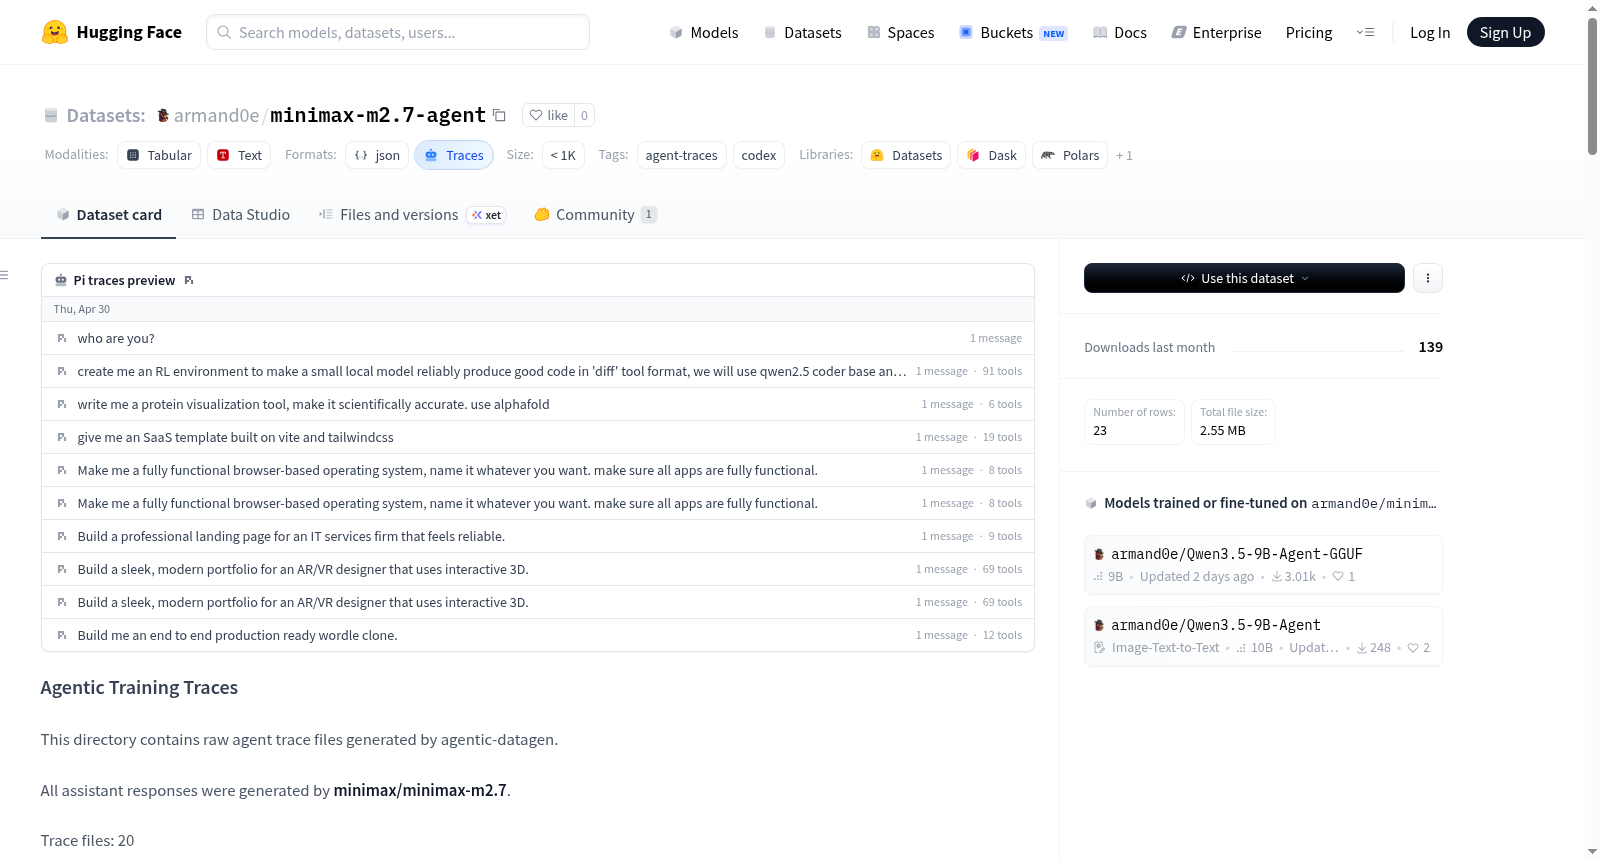Viewport: 1600px width, 861px height.
Task: Show additional libraries via + 1
Action: point(1124,155)
